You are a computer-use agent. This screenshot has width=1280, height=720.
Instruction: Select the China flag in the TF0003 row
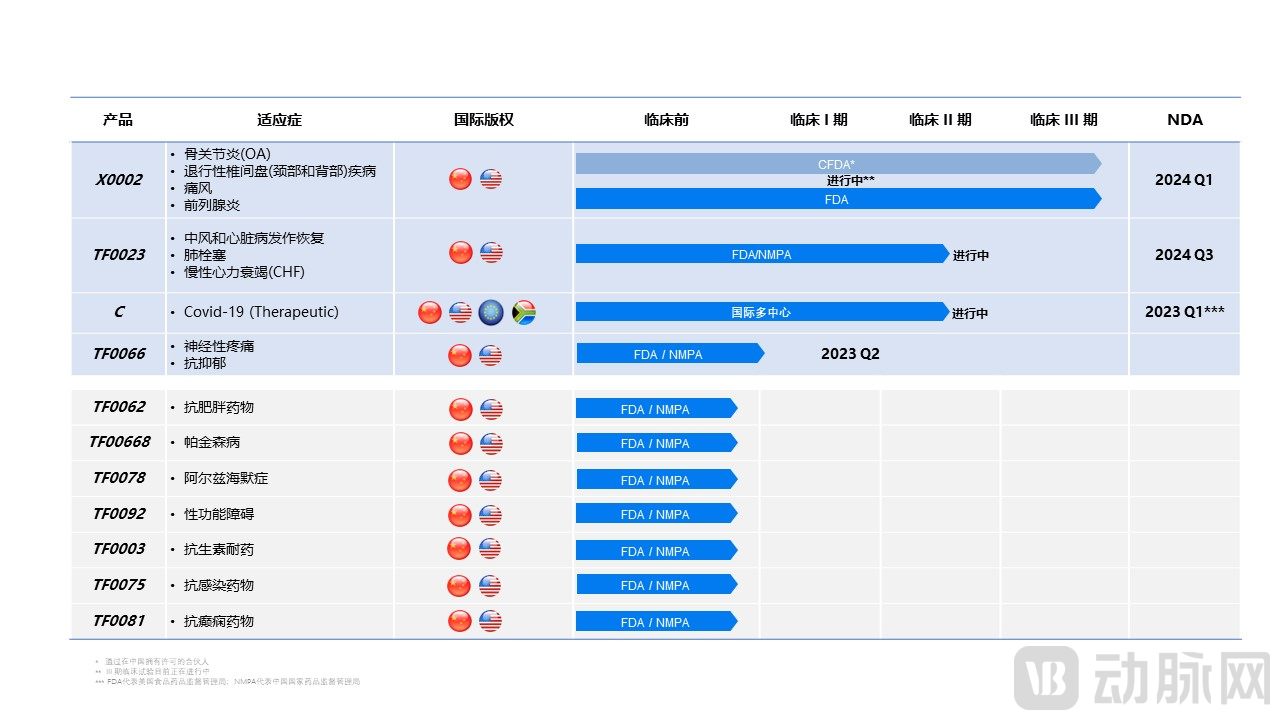click(459, 548)
